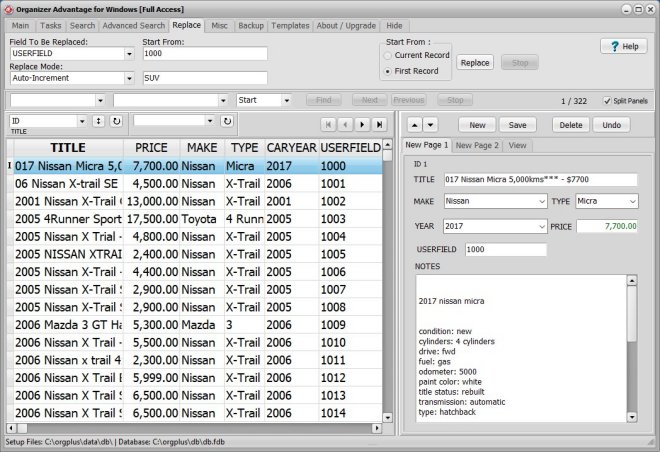Open the ID sort field dropdown
The width and height of the screenshot is (660, 452).
tap(82, 121)
